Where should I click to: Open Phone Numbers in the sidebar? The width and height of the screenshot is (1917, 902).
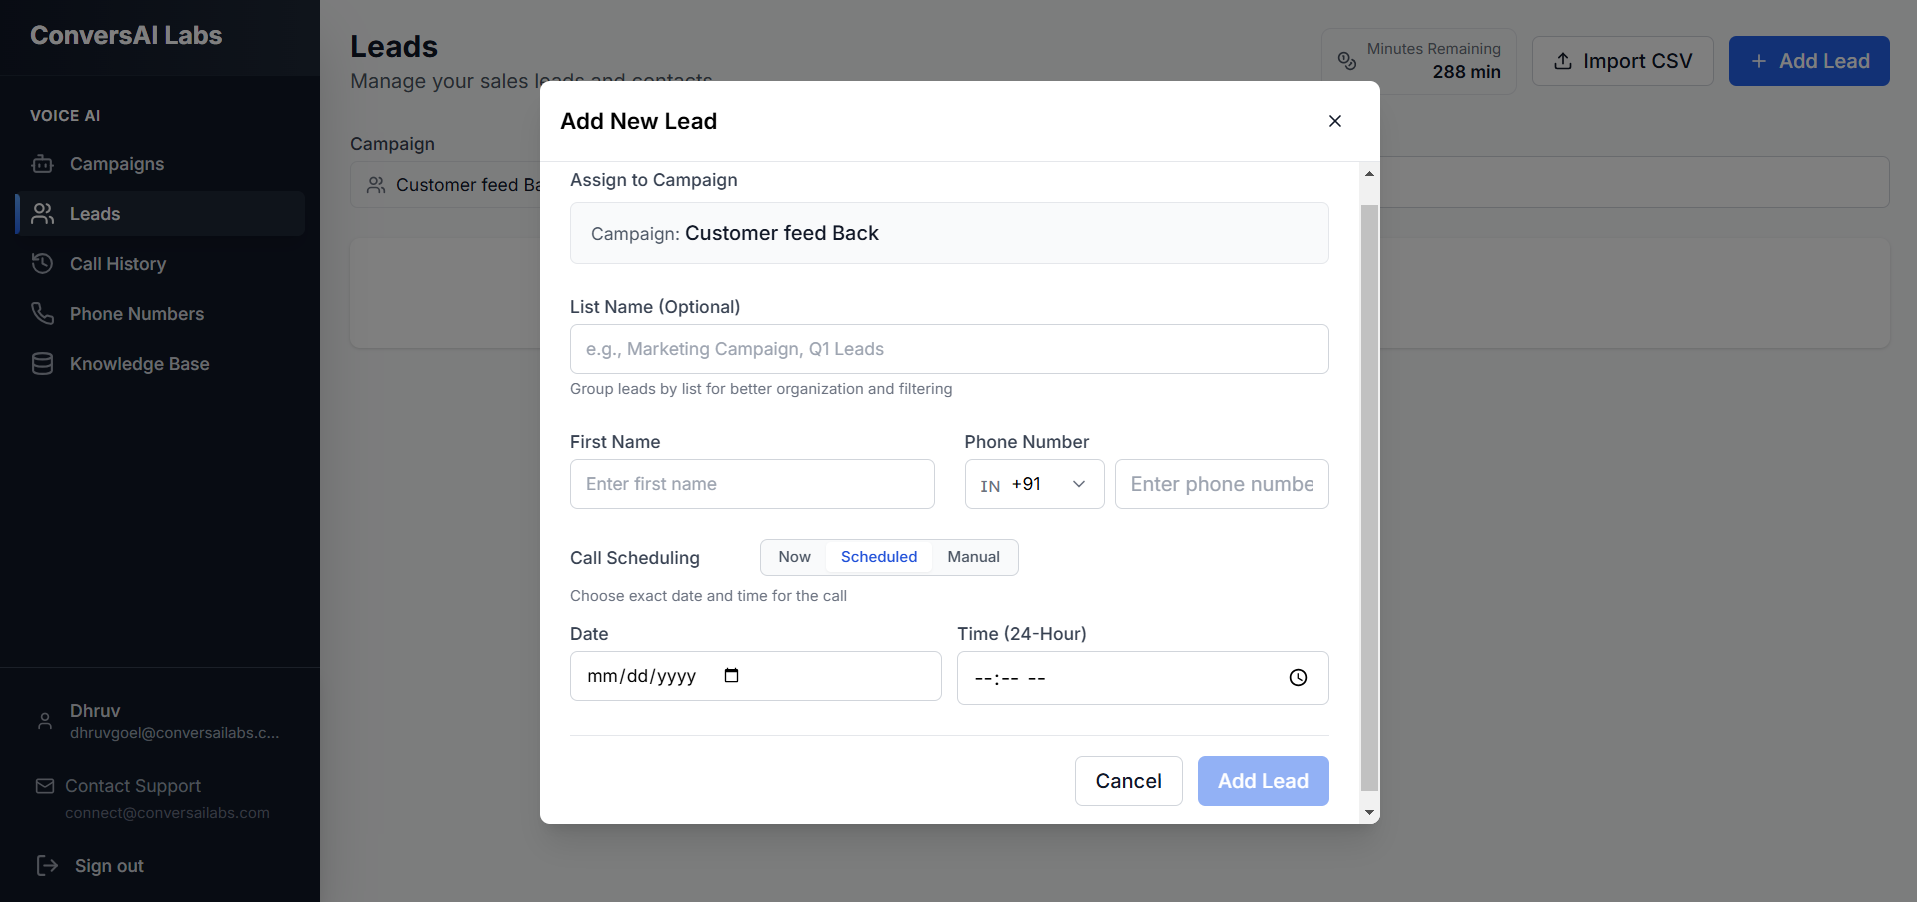(x=160, y=313)
